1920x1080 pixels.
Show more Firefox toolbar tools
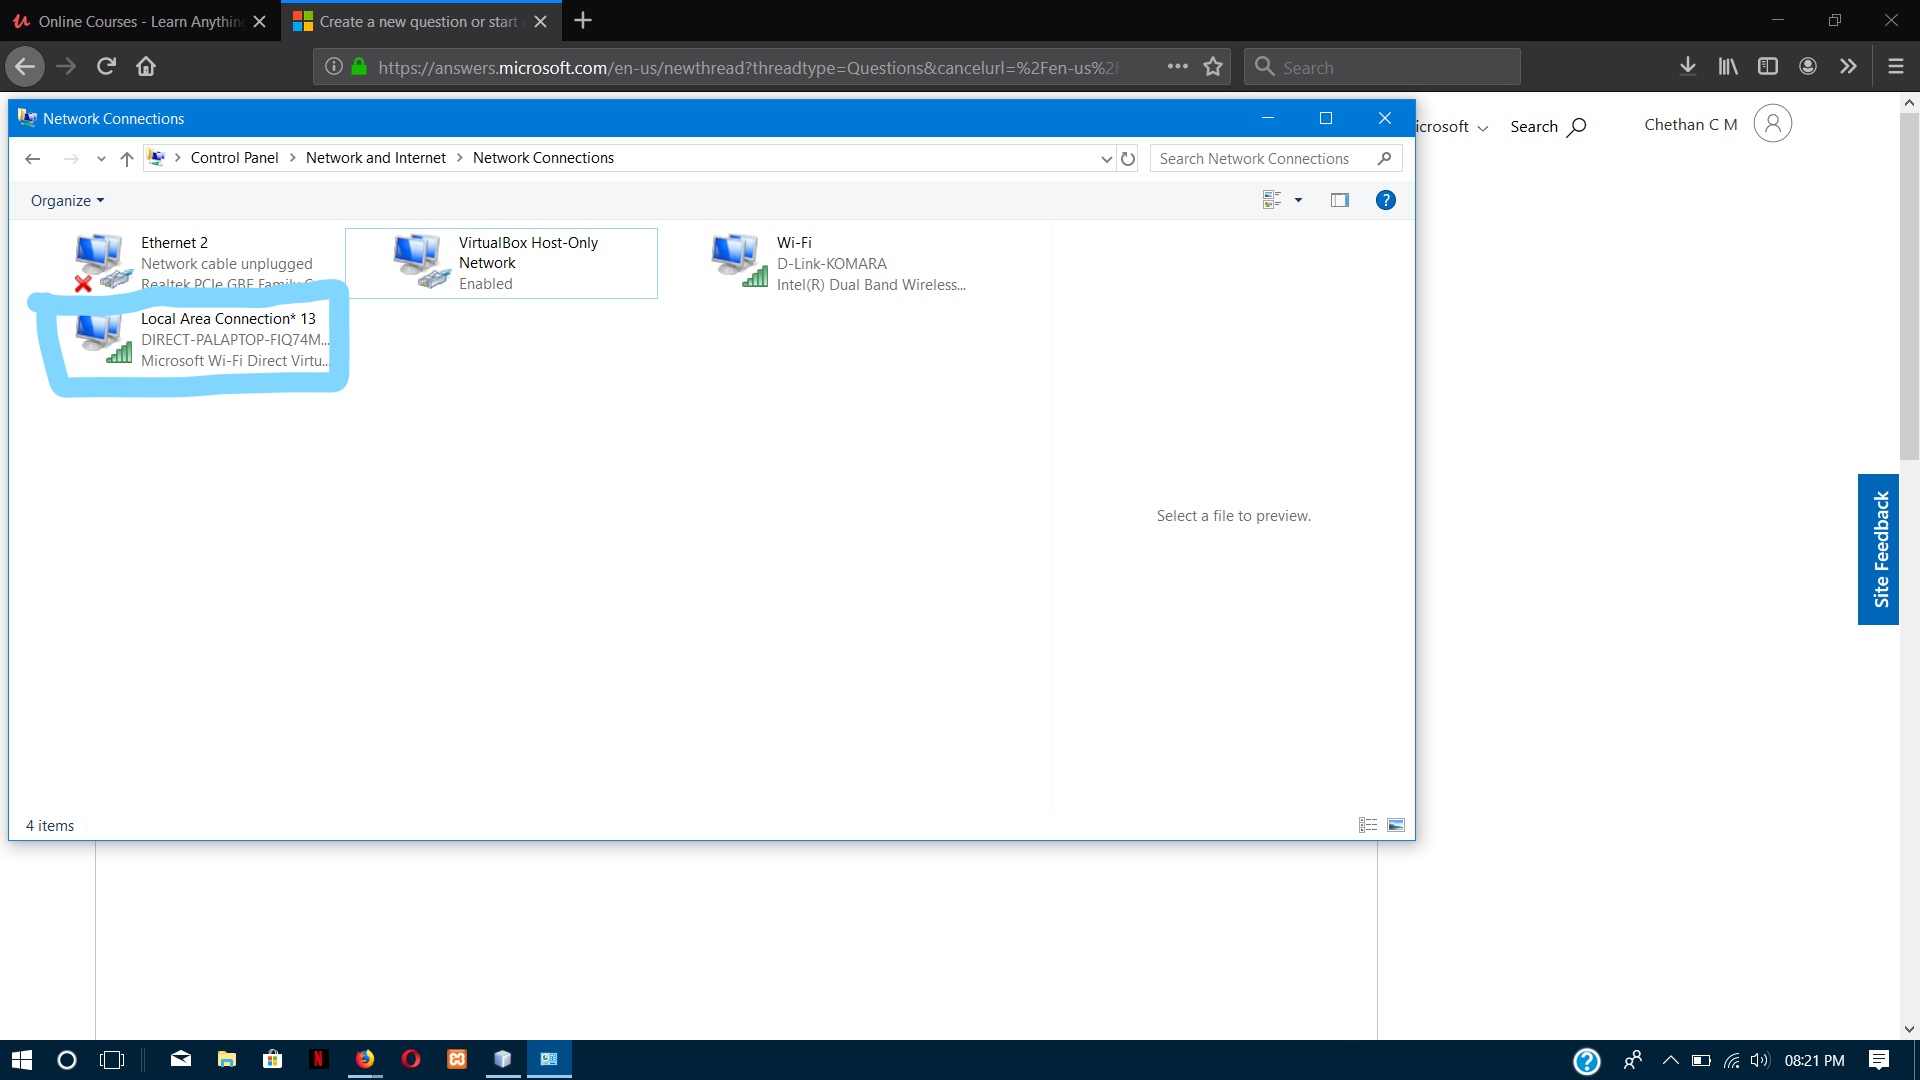click(x=1848, y=67)
